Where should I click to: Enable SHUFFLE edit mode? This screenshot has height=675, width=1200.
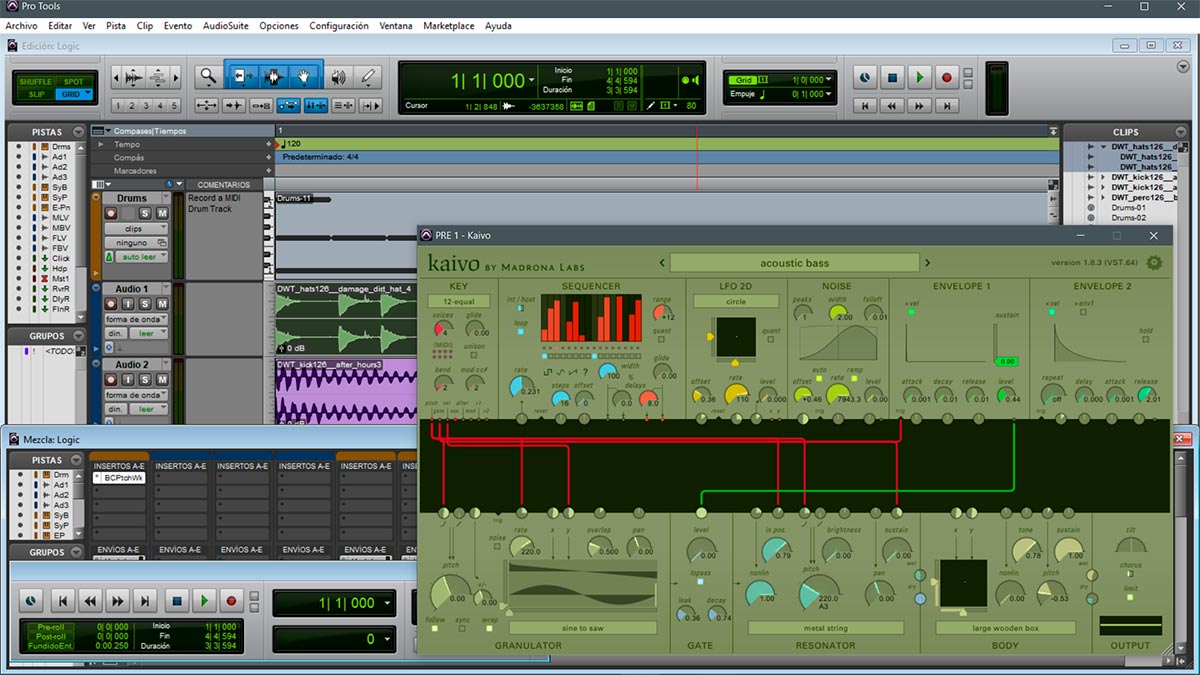(37, 82)
